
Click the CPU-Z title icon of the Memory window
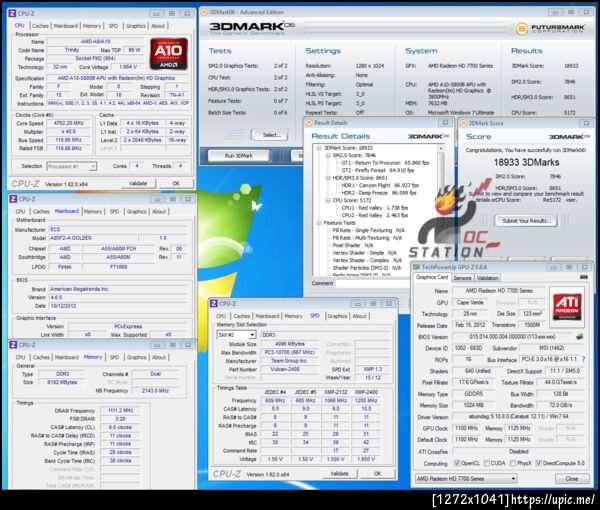(13, 345)
